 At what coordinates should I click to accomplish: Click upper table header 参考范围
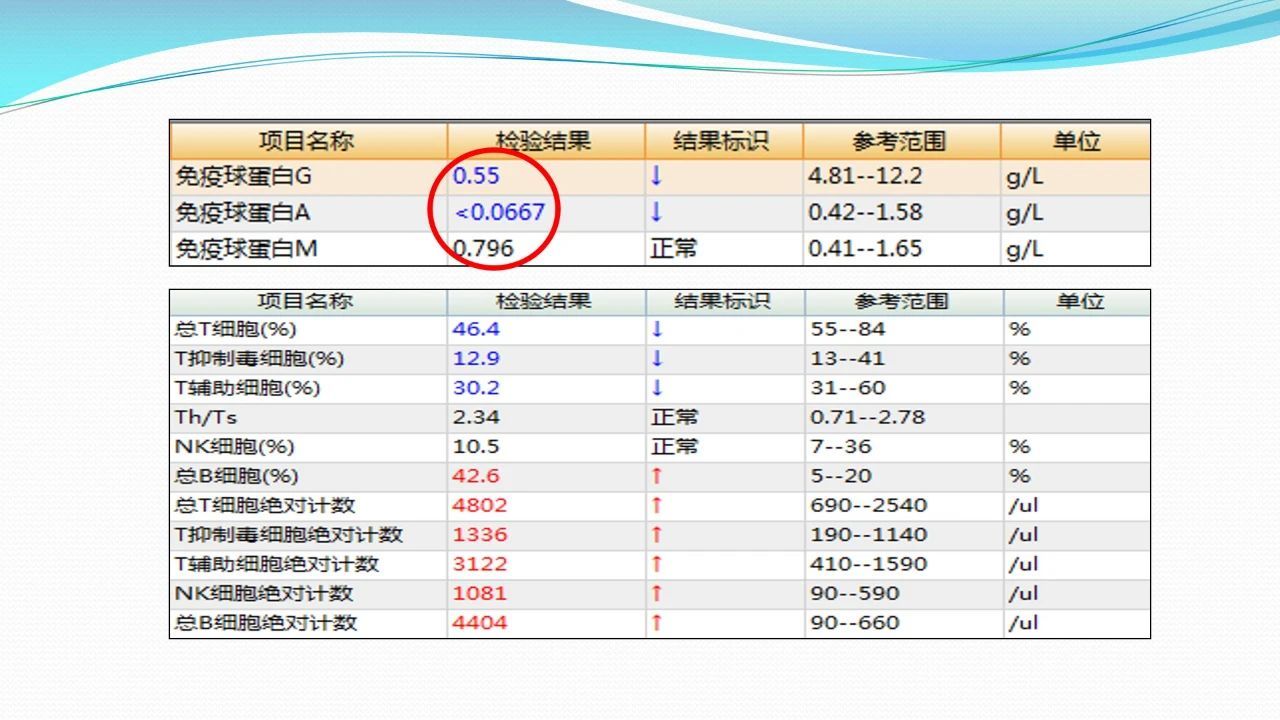pyautogui.click(x=899, y=141)
